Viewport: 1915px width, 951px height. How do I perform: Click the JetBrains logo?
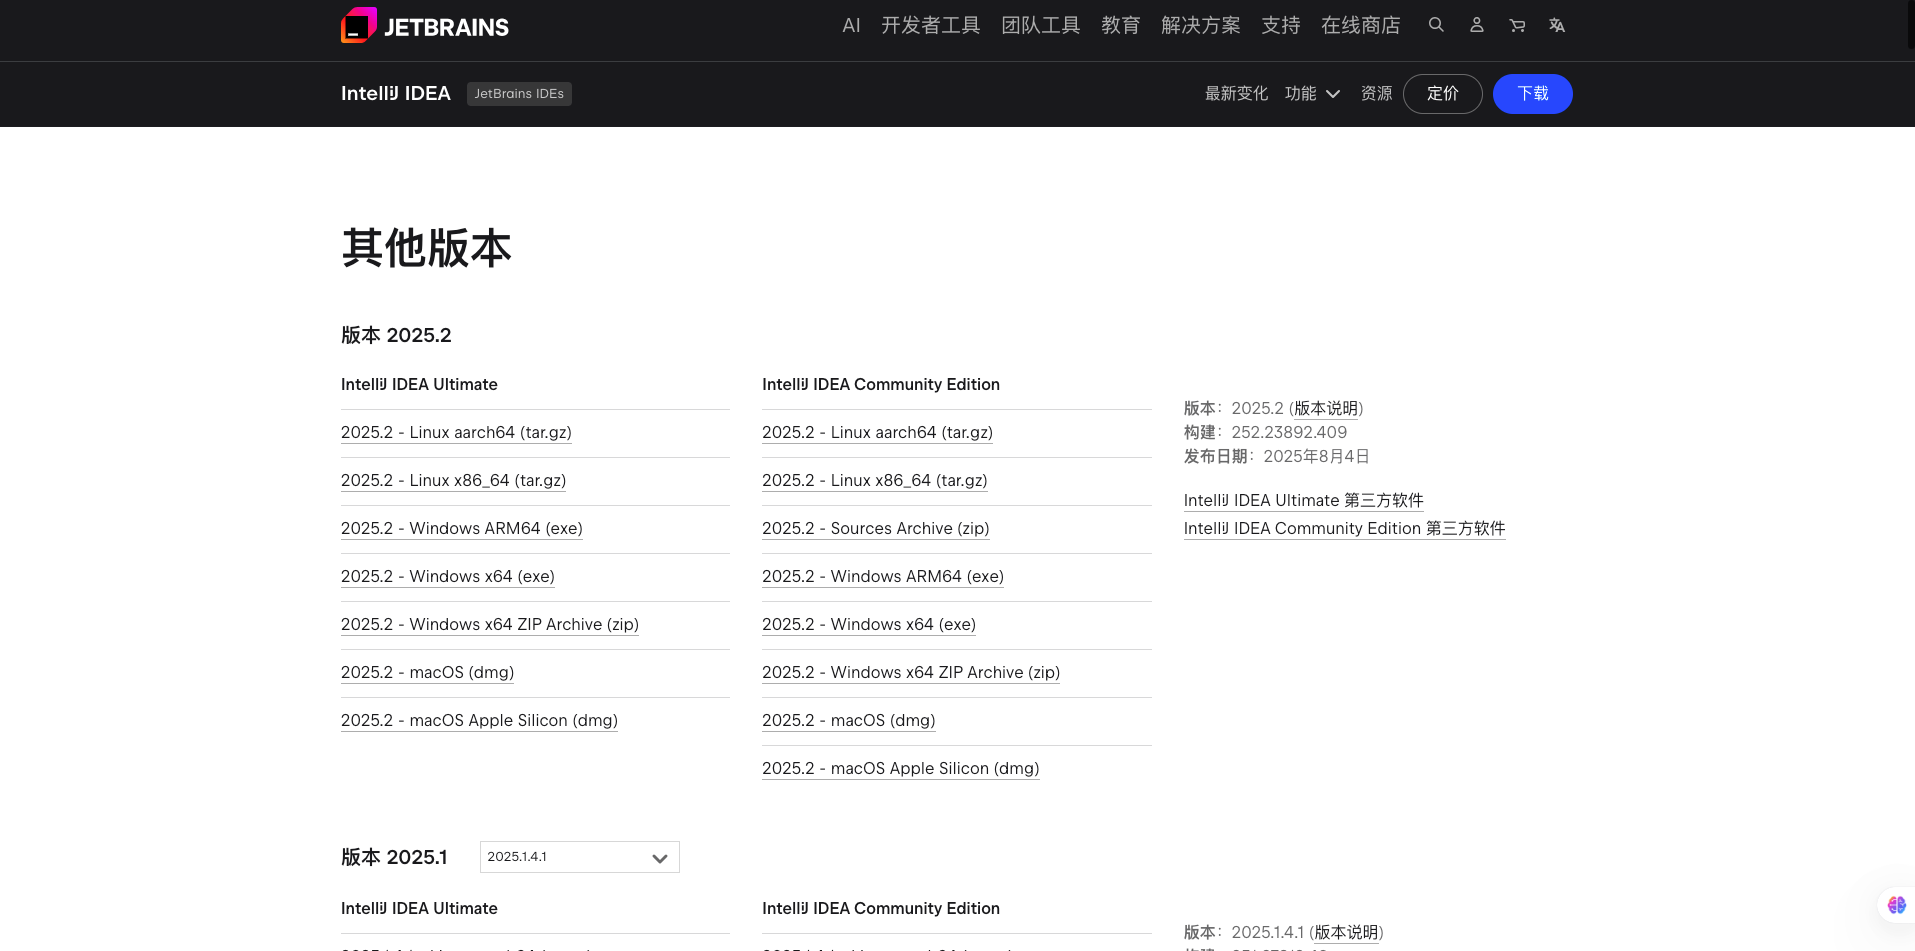(425, 26)
